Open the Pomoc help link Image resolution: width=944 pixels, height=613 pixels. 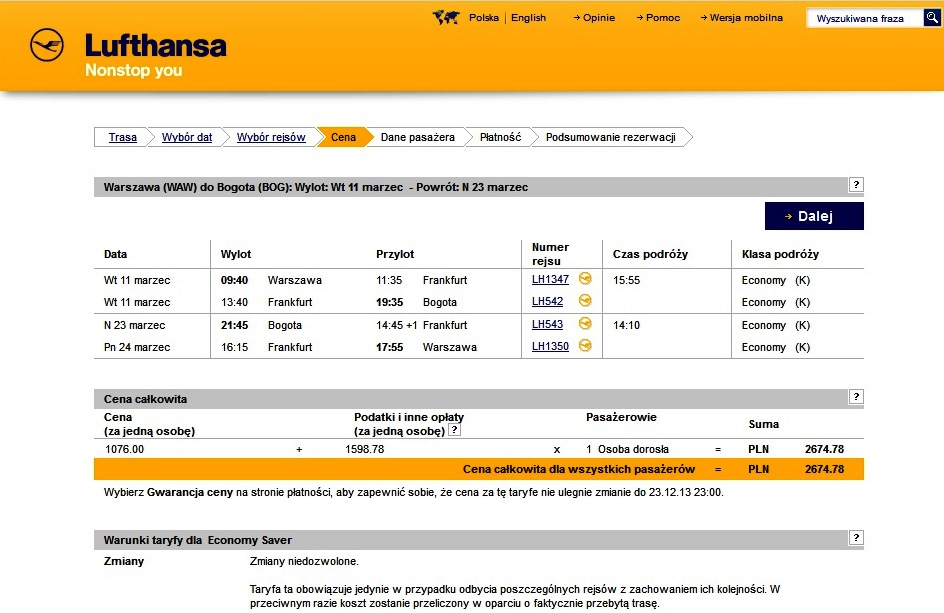coord(658,17)
